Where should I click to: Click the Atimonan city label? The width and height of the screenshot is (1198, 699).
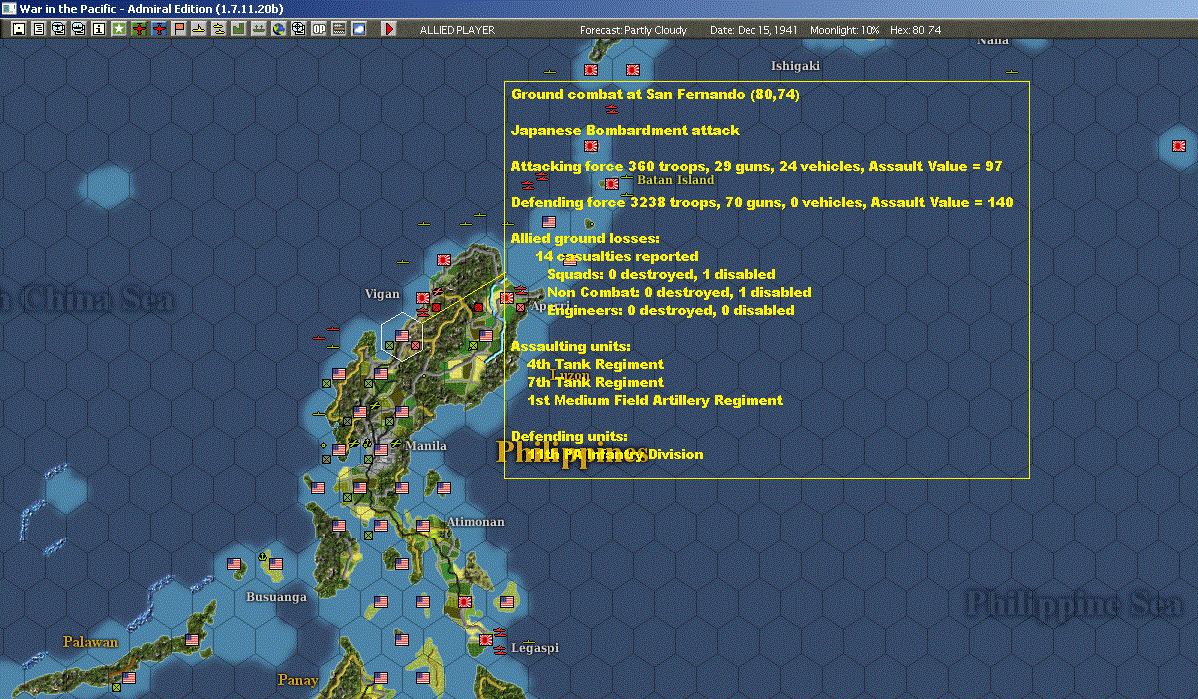(x=475, y=522)
